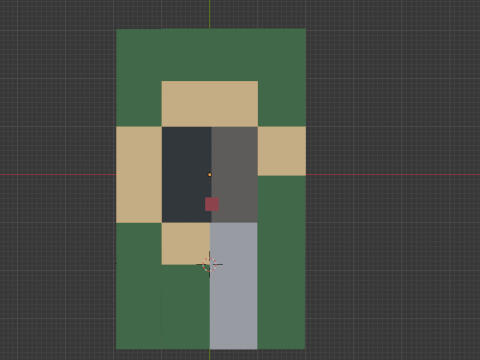The height and width of the screenshot is (360, 480).
Task: Select the tan block right of the gray rectangle
Action: 282,151
